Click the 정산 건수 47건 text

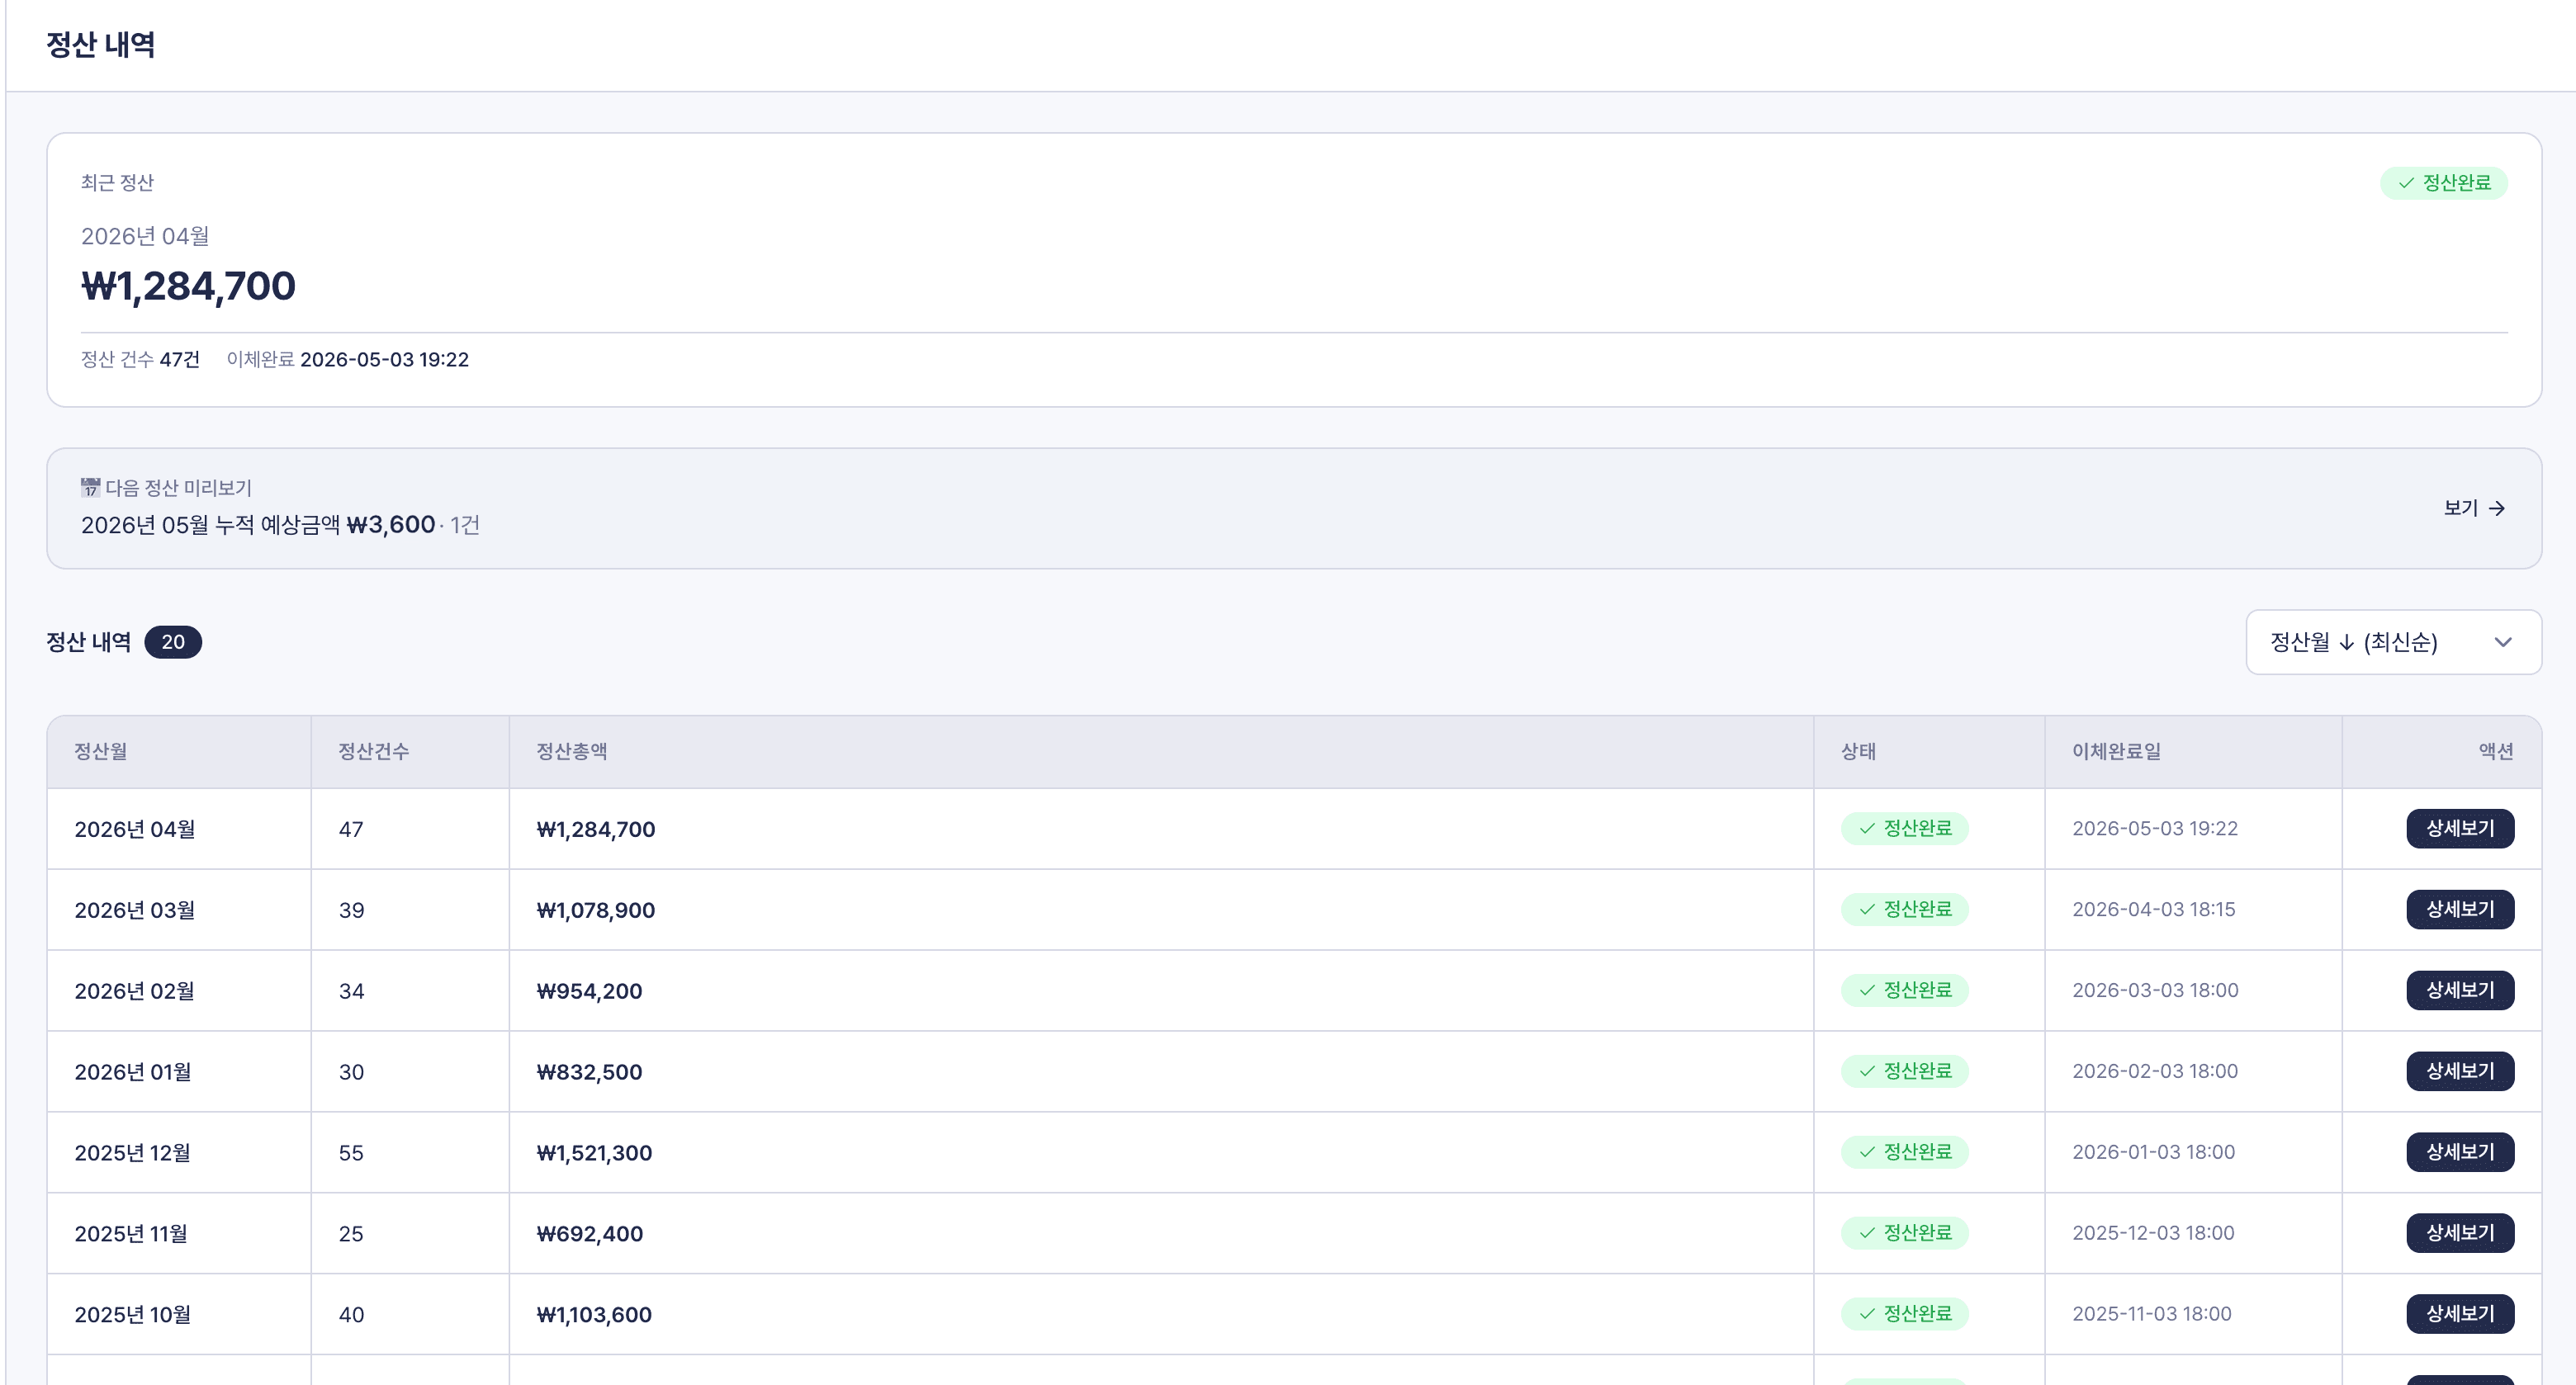(x=140, y=359)
